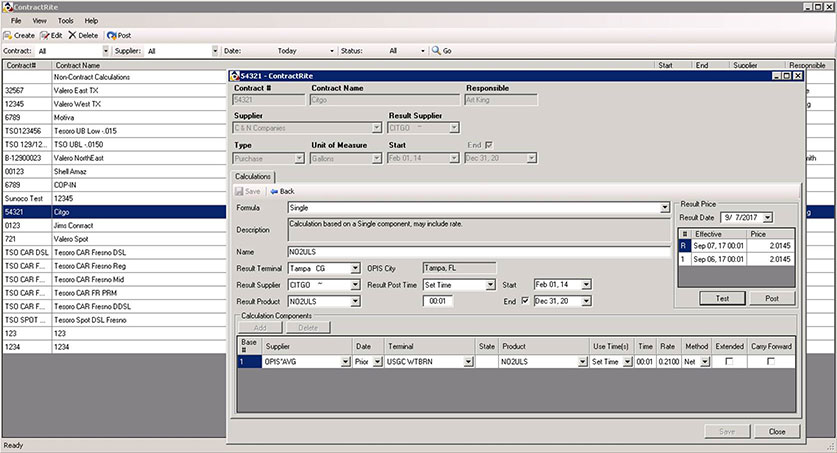Click the Test button

pos(722,298)
